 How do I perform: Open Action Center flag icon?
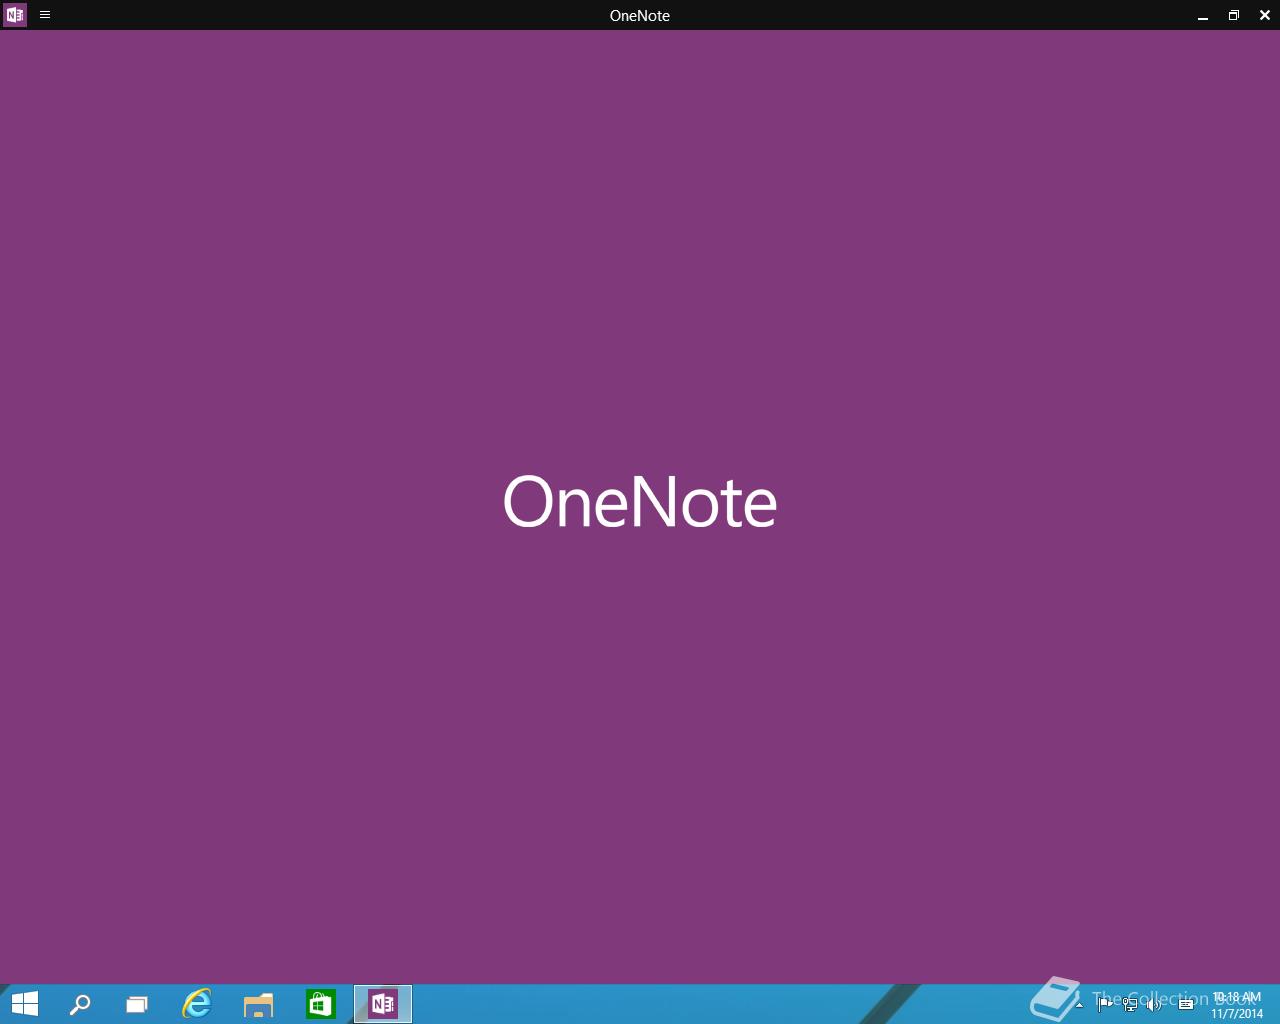pyautogui.click(x=1104, y=1004)
